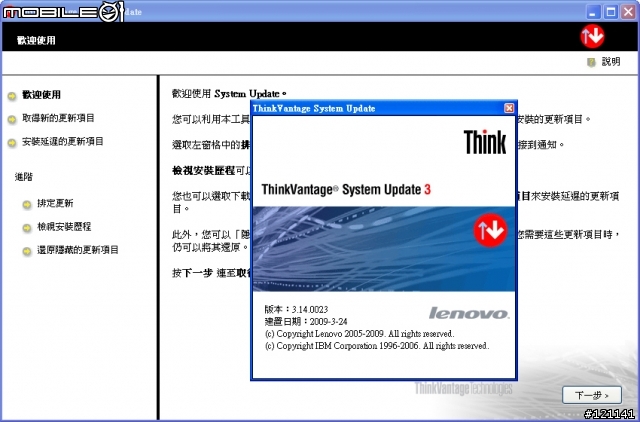Click the 歡迎使用 System Update welcome line
The width and height of the screenshot is (640, 422).
[x=229, y=93]
